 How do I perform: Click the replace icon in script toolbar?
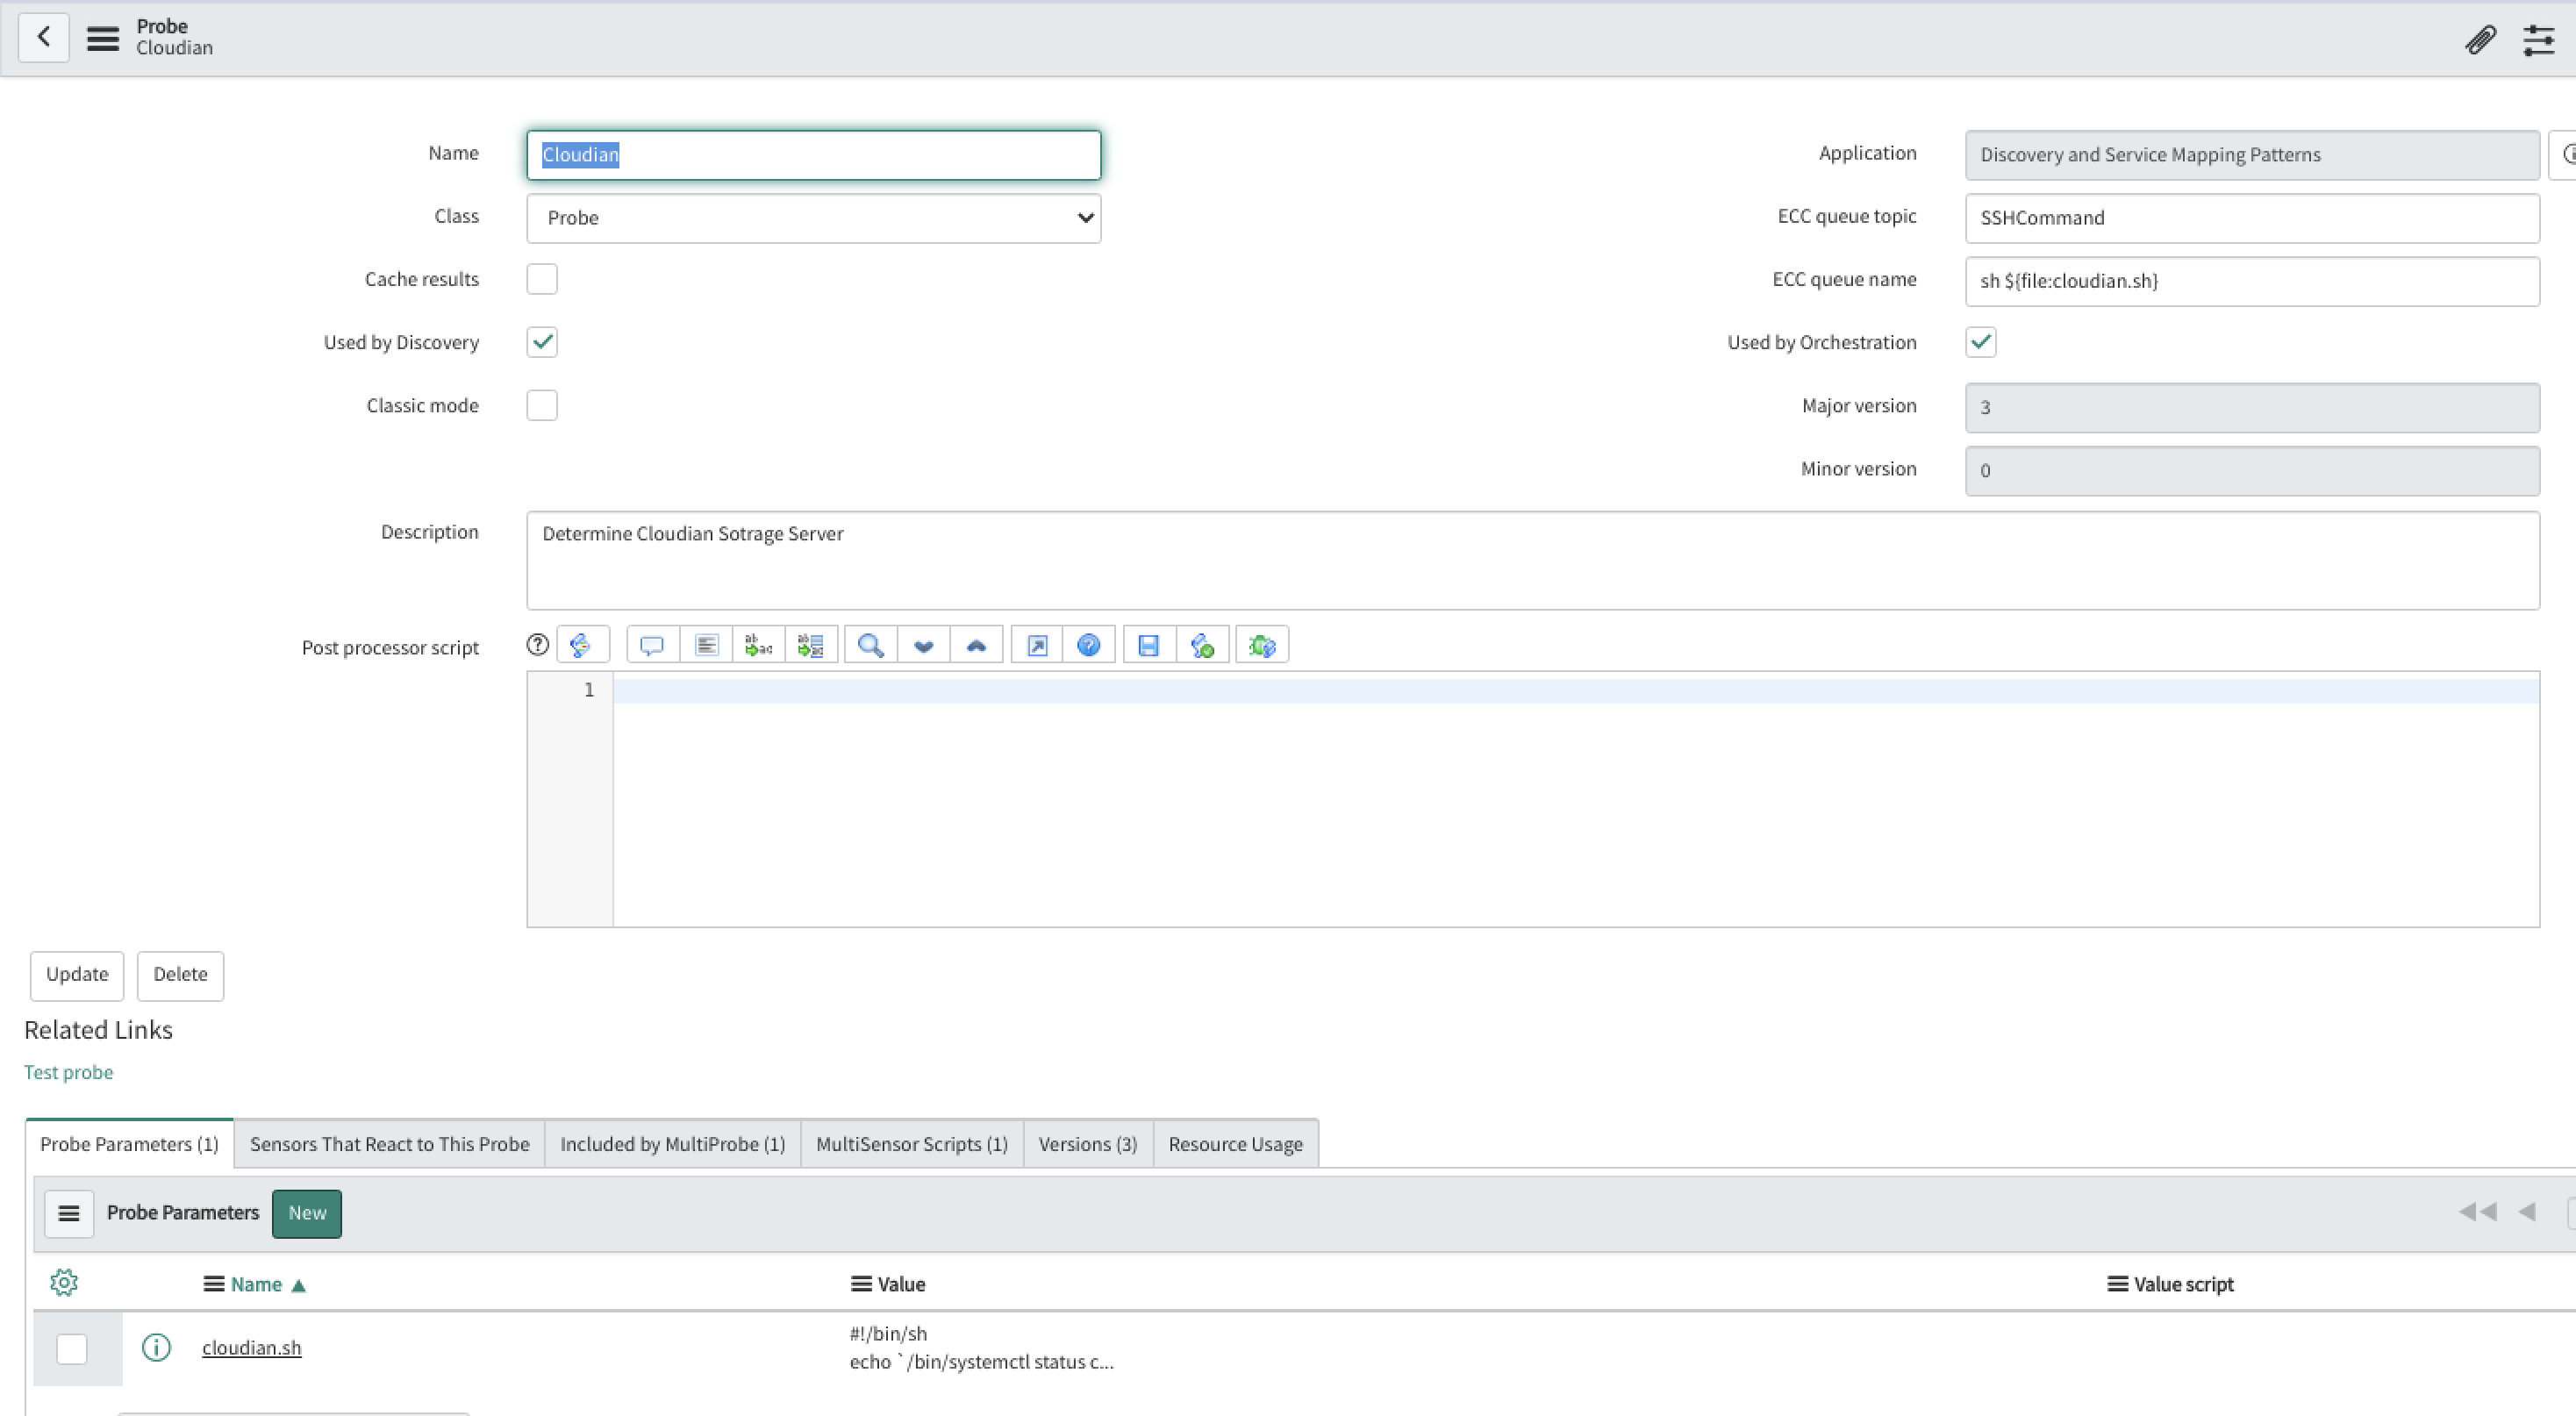(759, 645)
